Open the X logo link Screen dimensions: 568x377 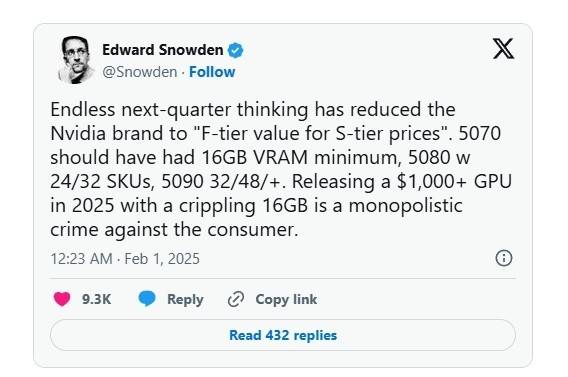pos(503,49)
